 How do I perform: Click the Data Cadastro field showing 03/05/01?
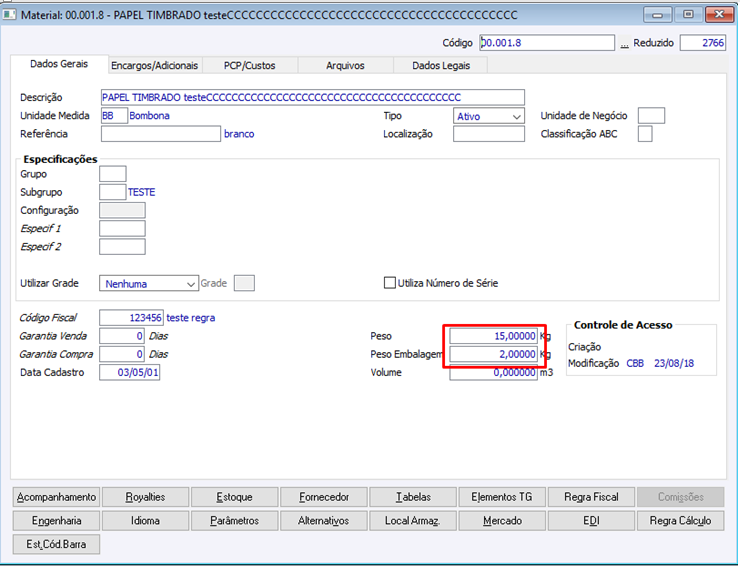pos(129,372)
